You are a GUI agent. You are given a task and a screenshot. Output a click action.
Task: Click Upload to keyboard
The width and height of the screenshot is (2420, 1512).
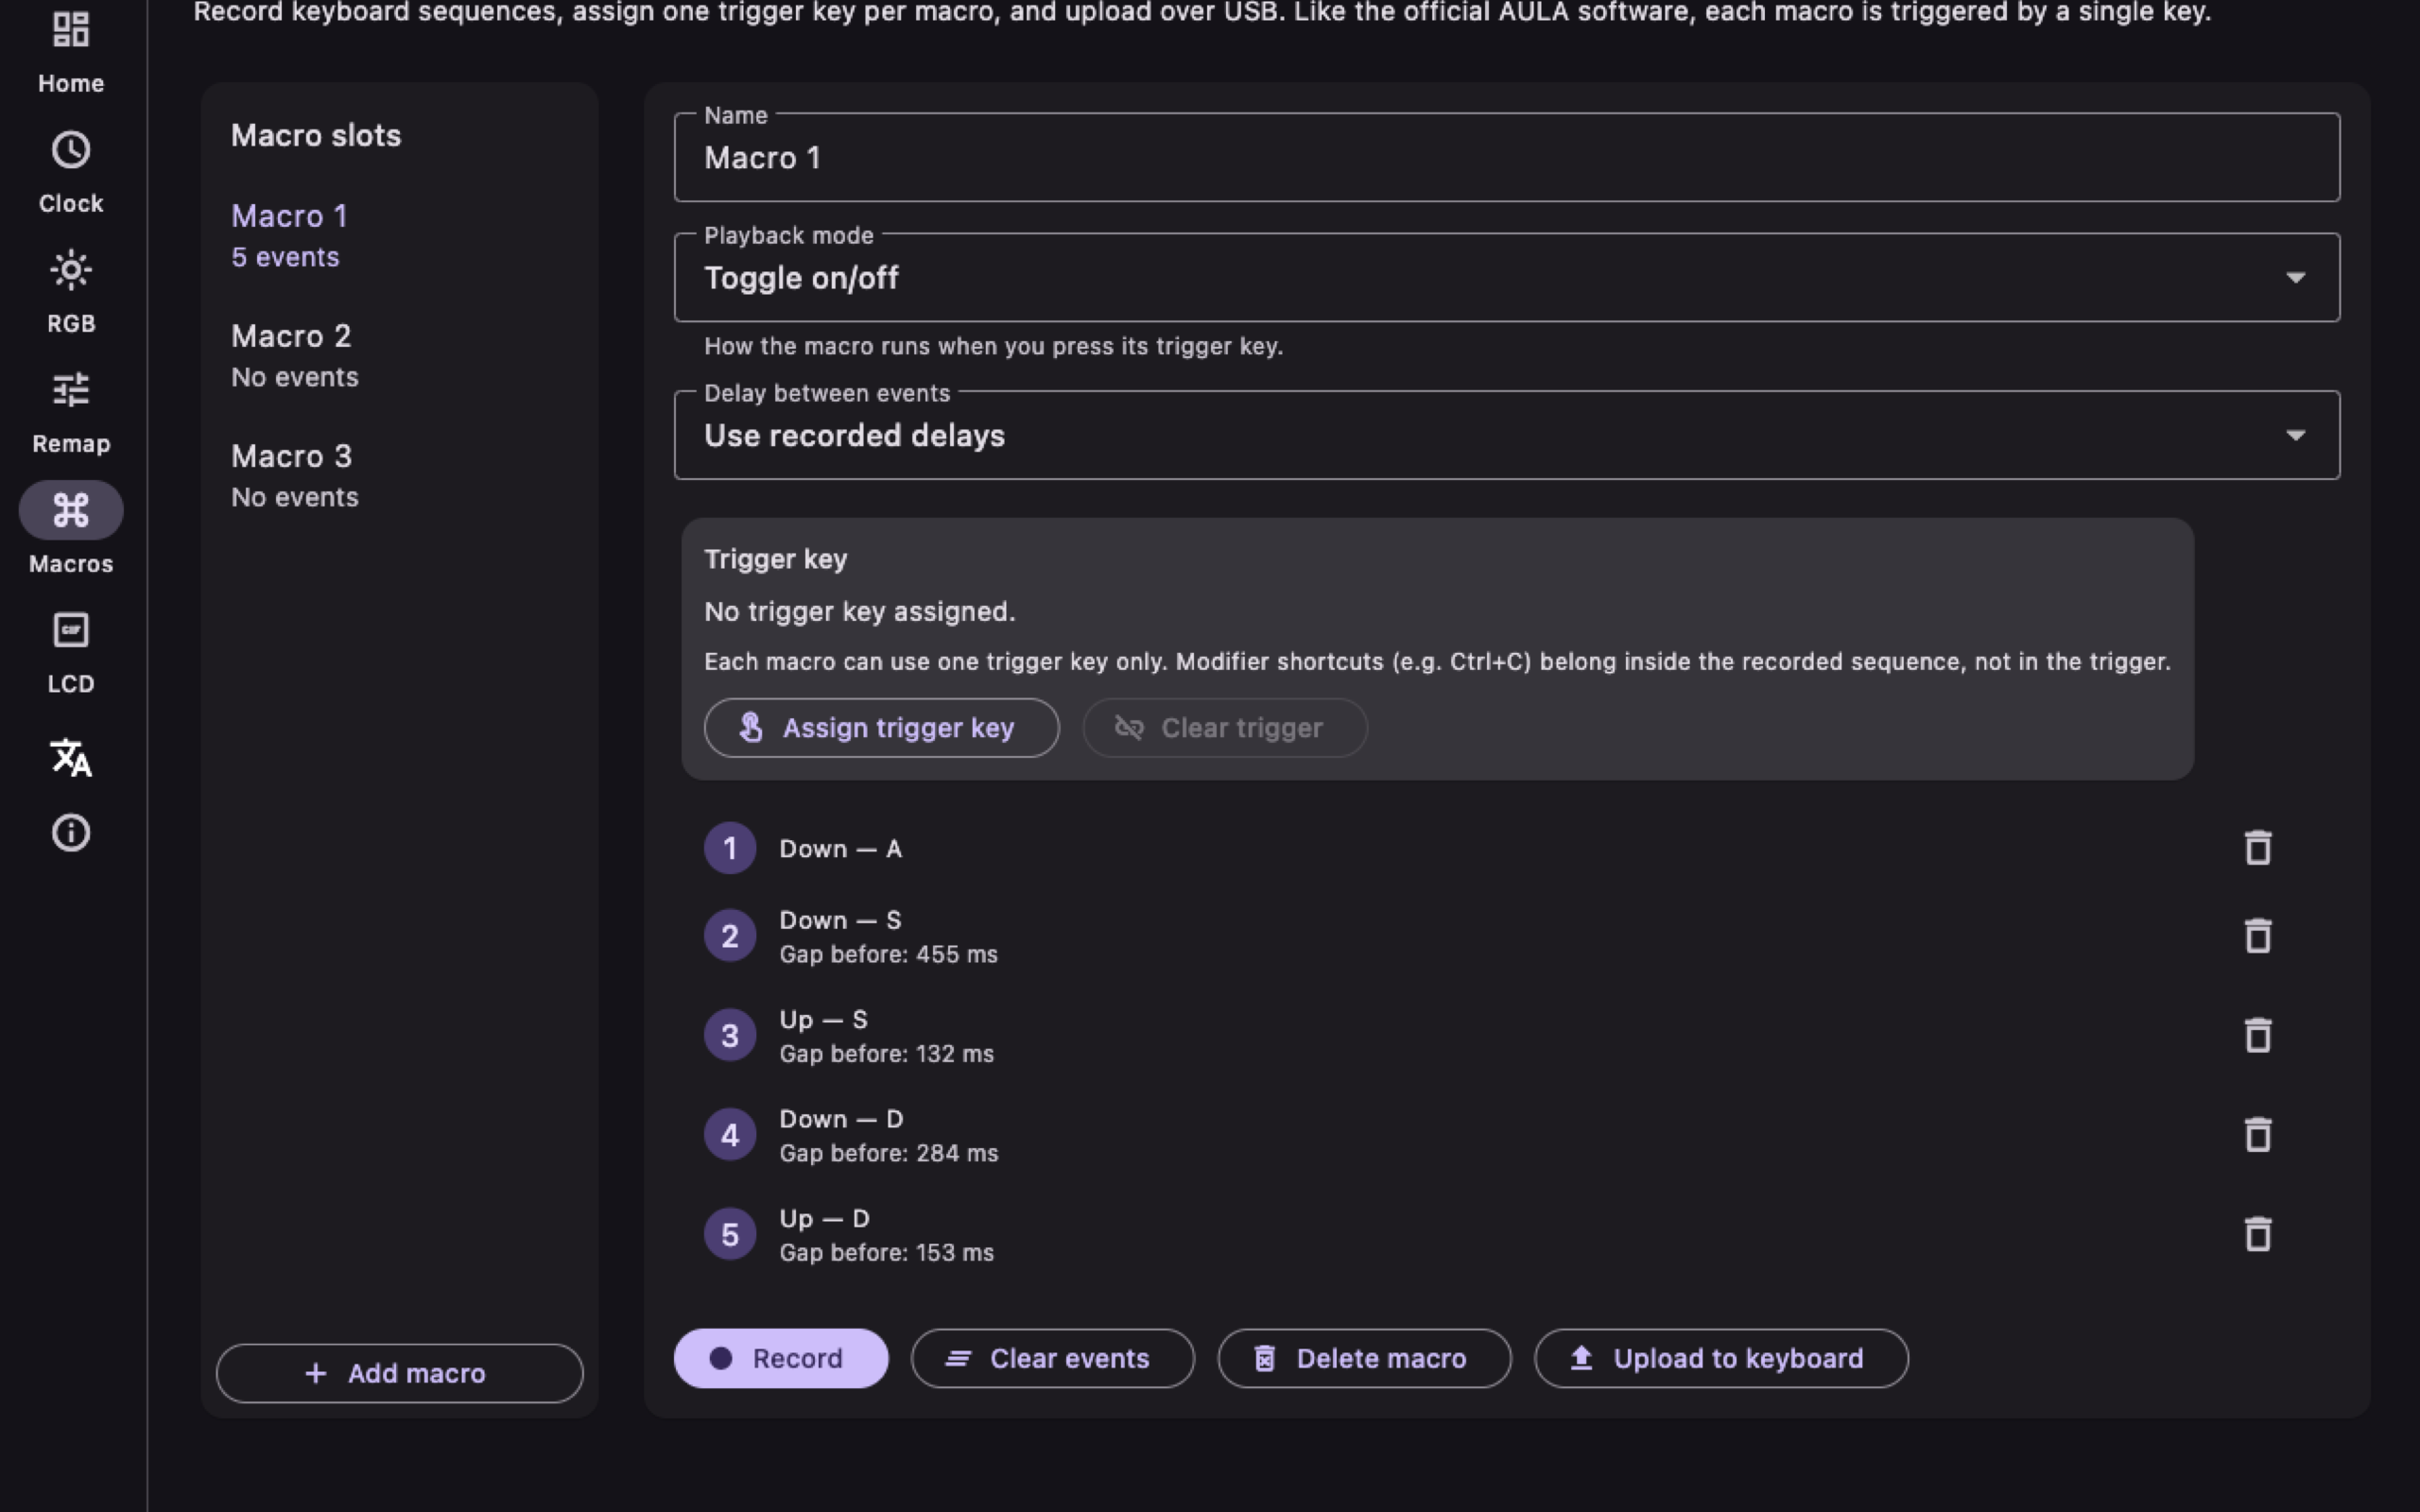tap(1721, 1358)
